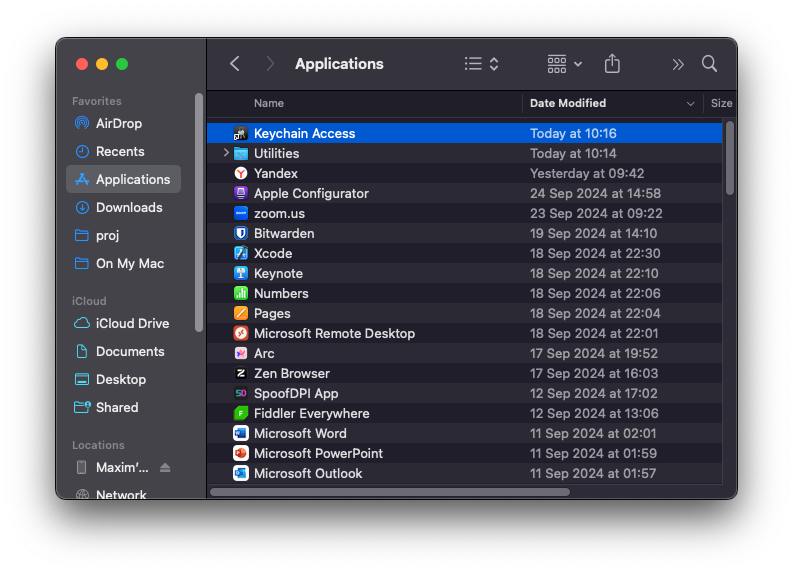This screenshot has height=573, width=793.
Task: Select the '12 Sep 2024 at 13:06' cell
Action: (594, 413)
